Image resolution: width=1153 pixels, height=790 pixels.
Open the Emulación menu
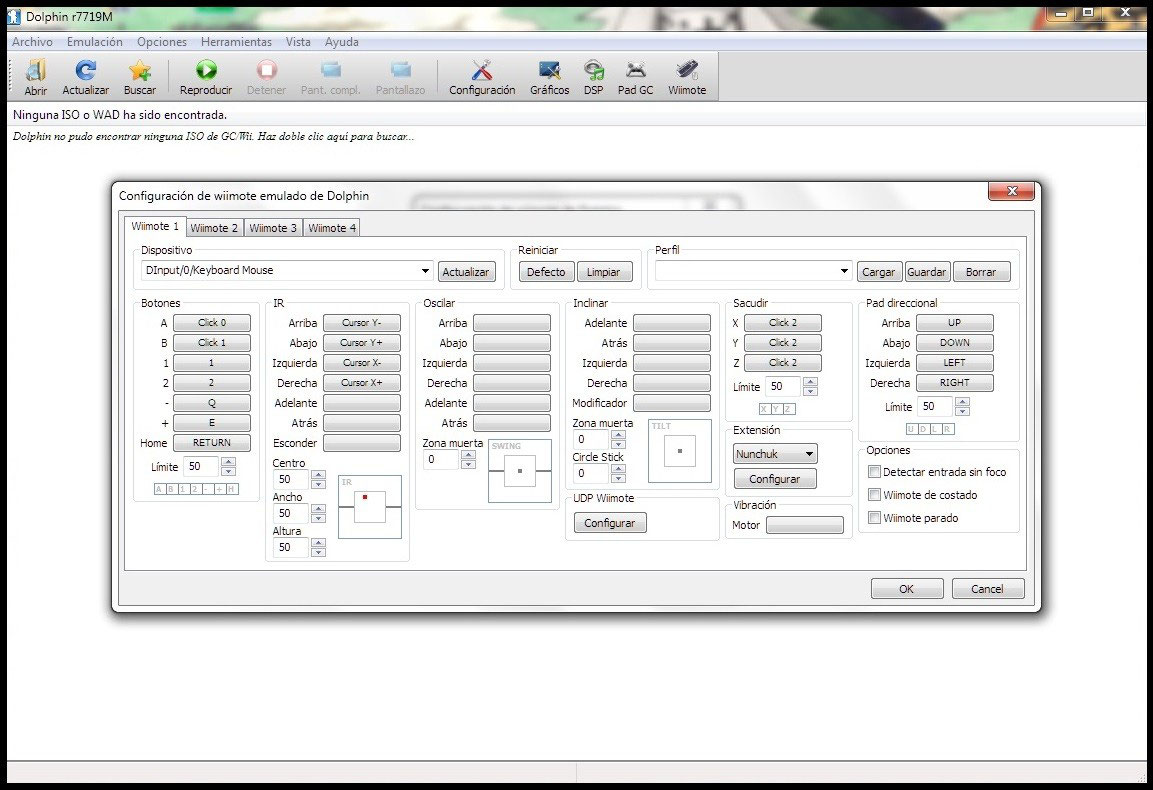pyautogui.click(x=95, y=42)
